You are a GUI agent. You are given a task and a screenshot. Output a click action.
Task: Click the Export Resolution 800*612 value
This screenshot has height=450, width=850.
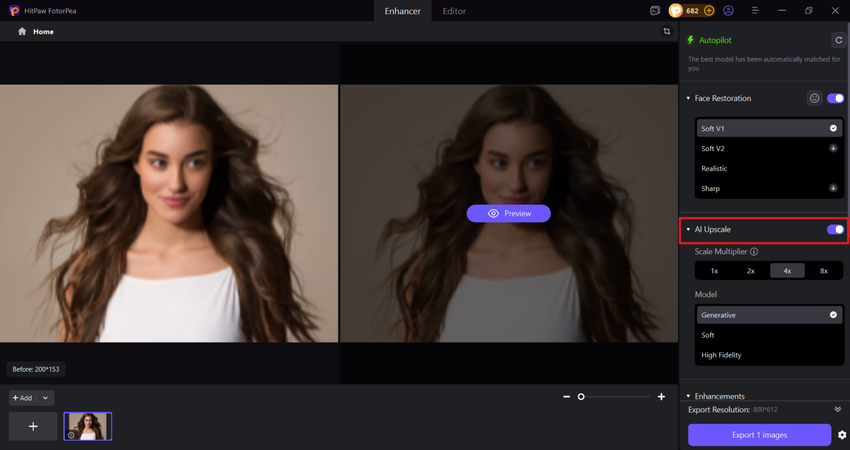765,410
